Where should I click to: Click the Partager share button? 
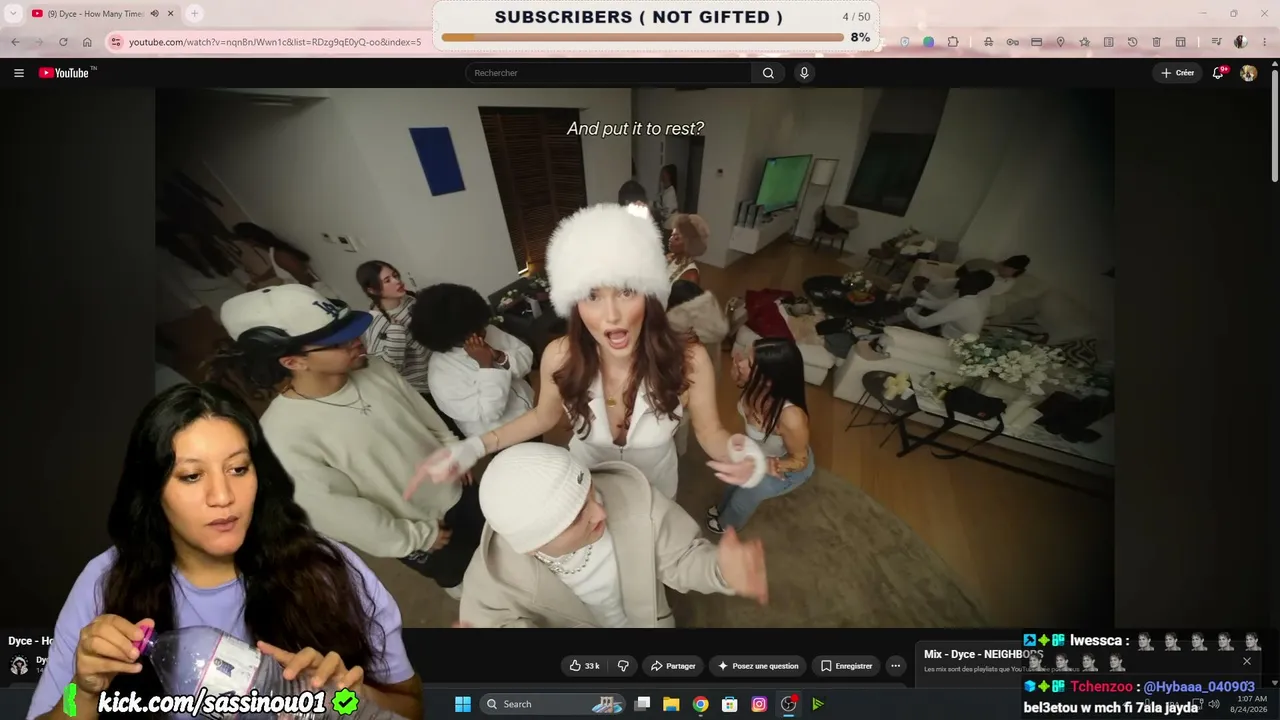[x=673, y=666]
